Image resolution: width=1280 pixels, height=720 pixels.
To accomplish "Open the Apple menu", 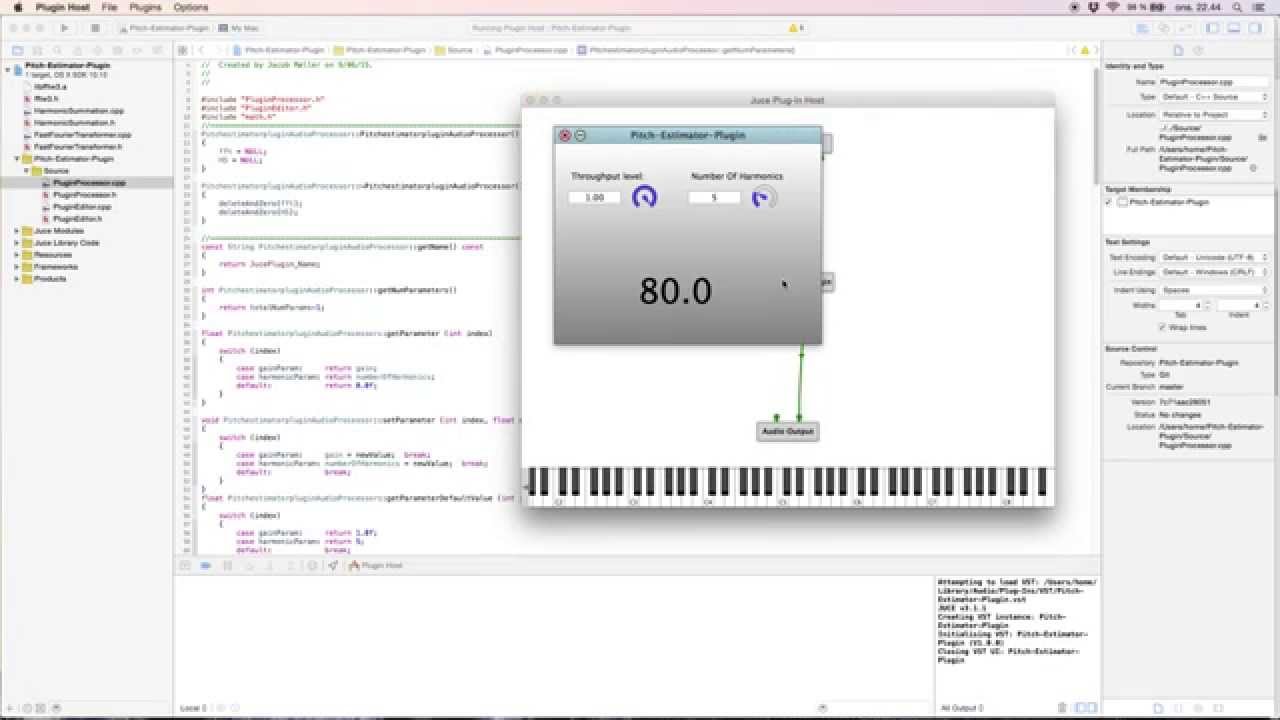I will [x=17, y=7].
